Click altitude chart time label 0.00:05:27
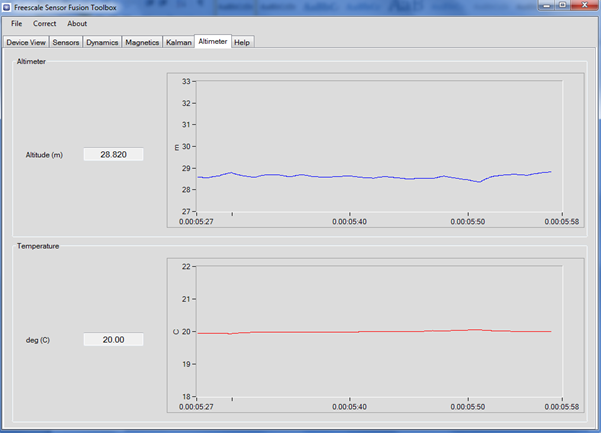 (x=196, y=221)
